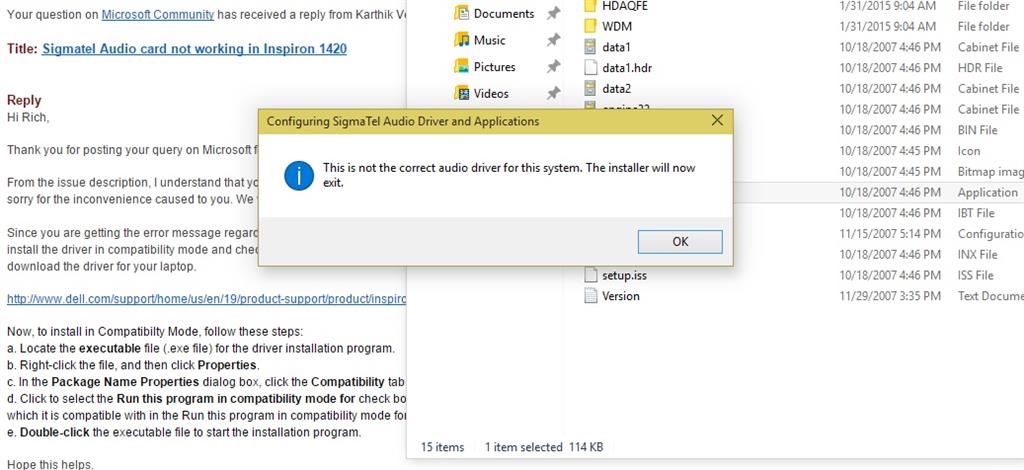Click the pin icon next to Music
Image resolution: width=1024 pixels, height=470 pixels.
pyautogui.click(x=553, y=40)
